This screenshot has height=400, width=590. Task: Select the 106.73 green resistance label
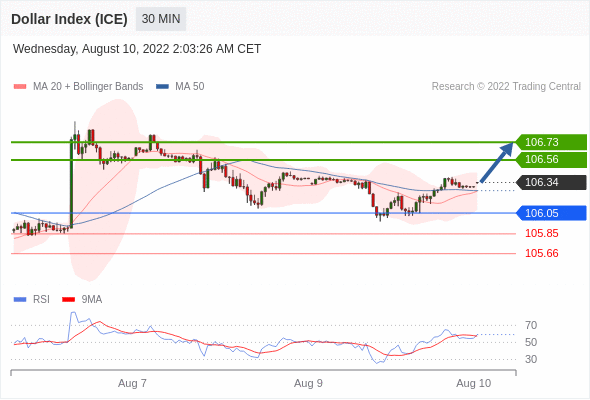(551, 142)
